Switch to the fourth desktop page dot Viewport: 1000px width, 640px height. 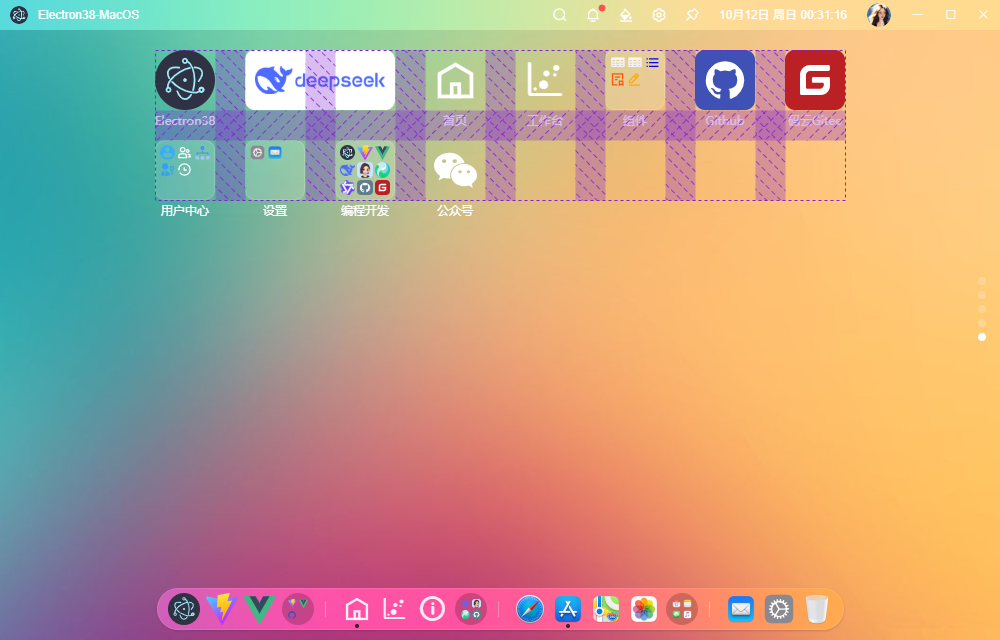(x=982, y=323)
